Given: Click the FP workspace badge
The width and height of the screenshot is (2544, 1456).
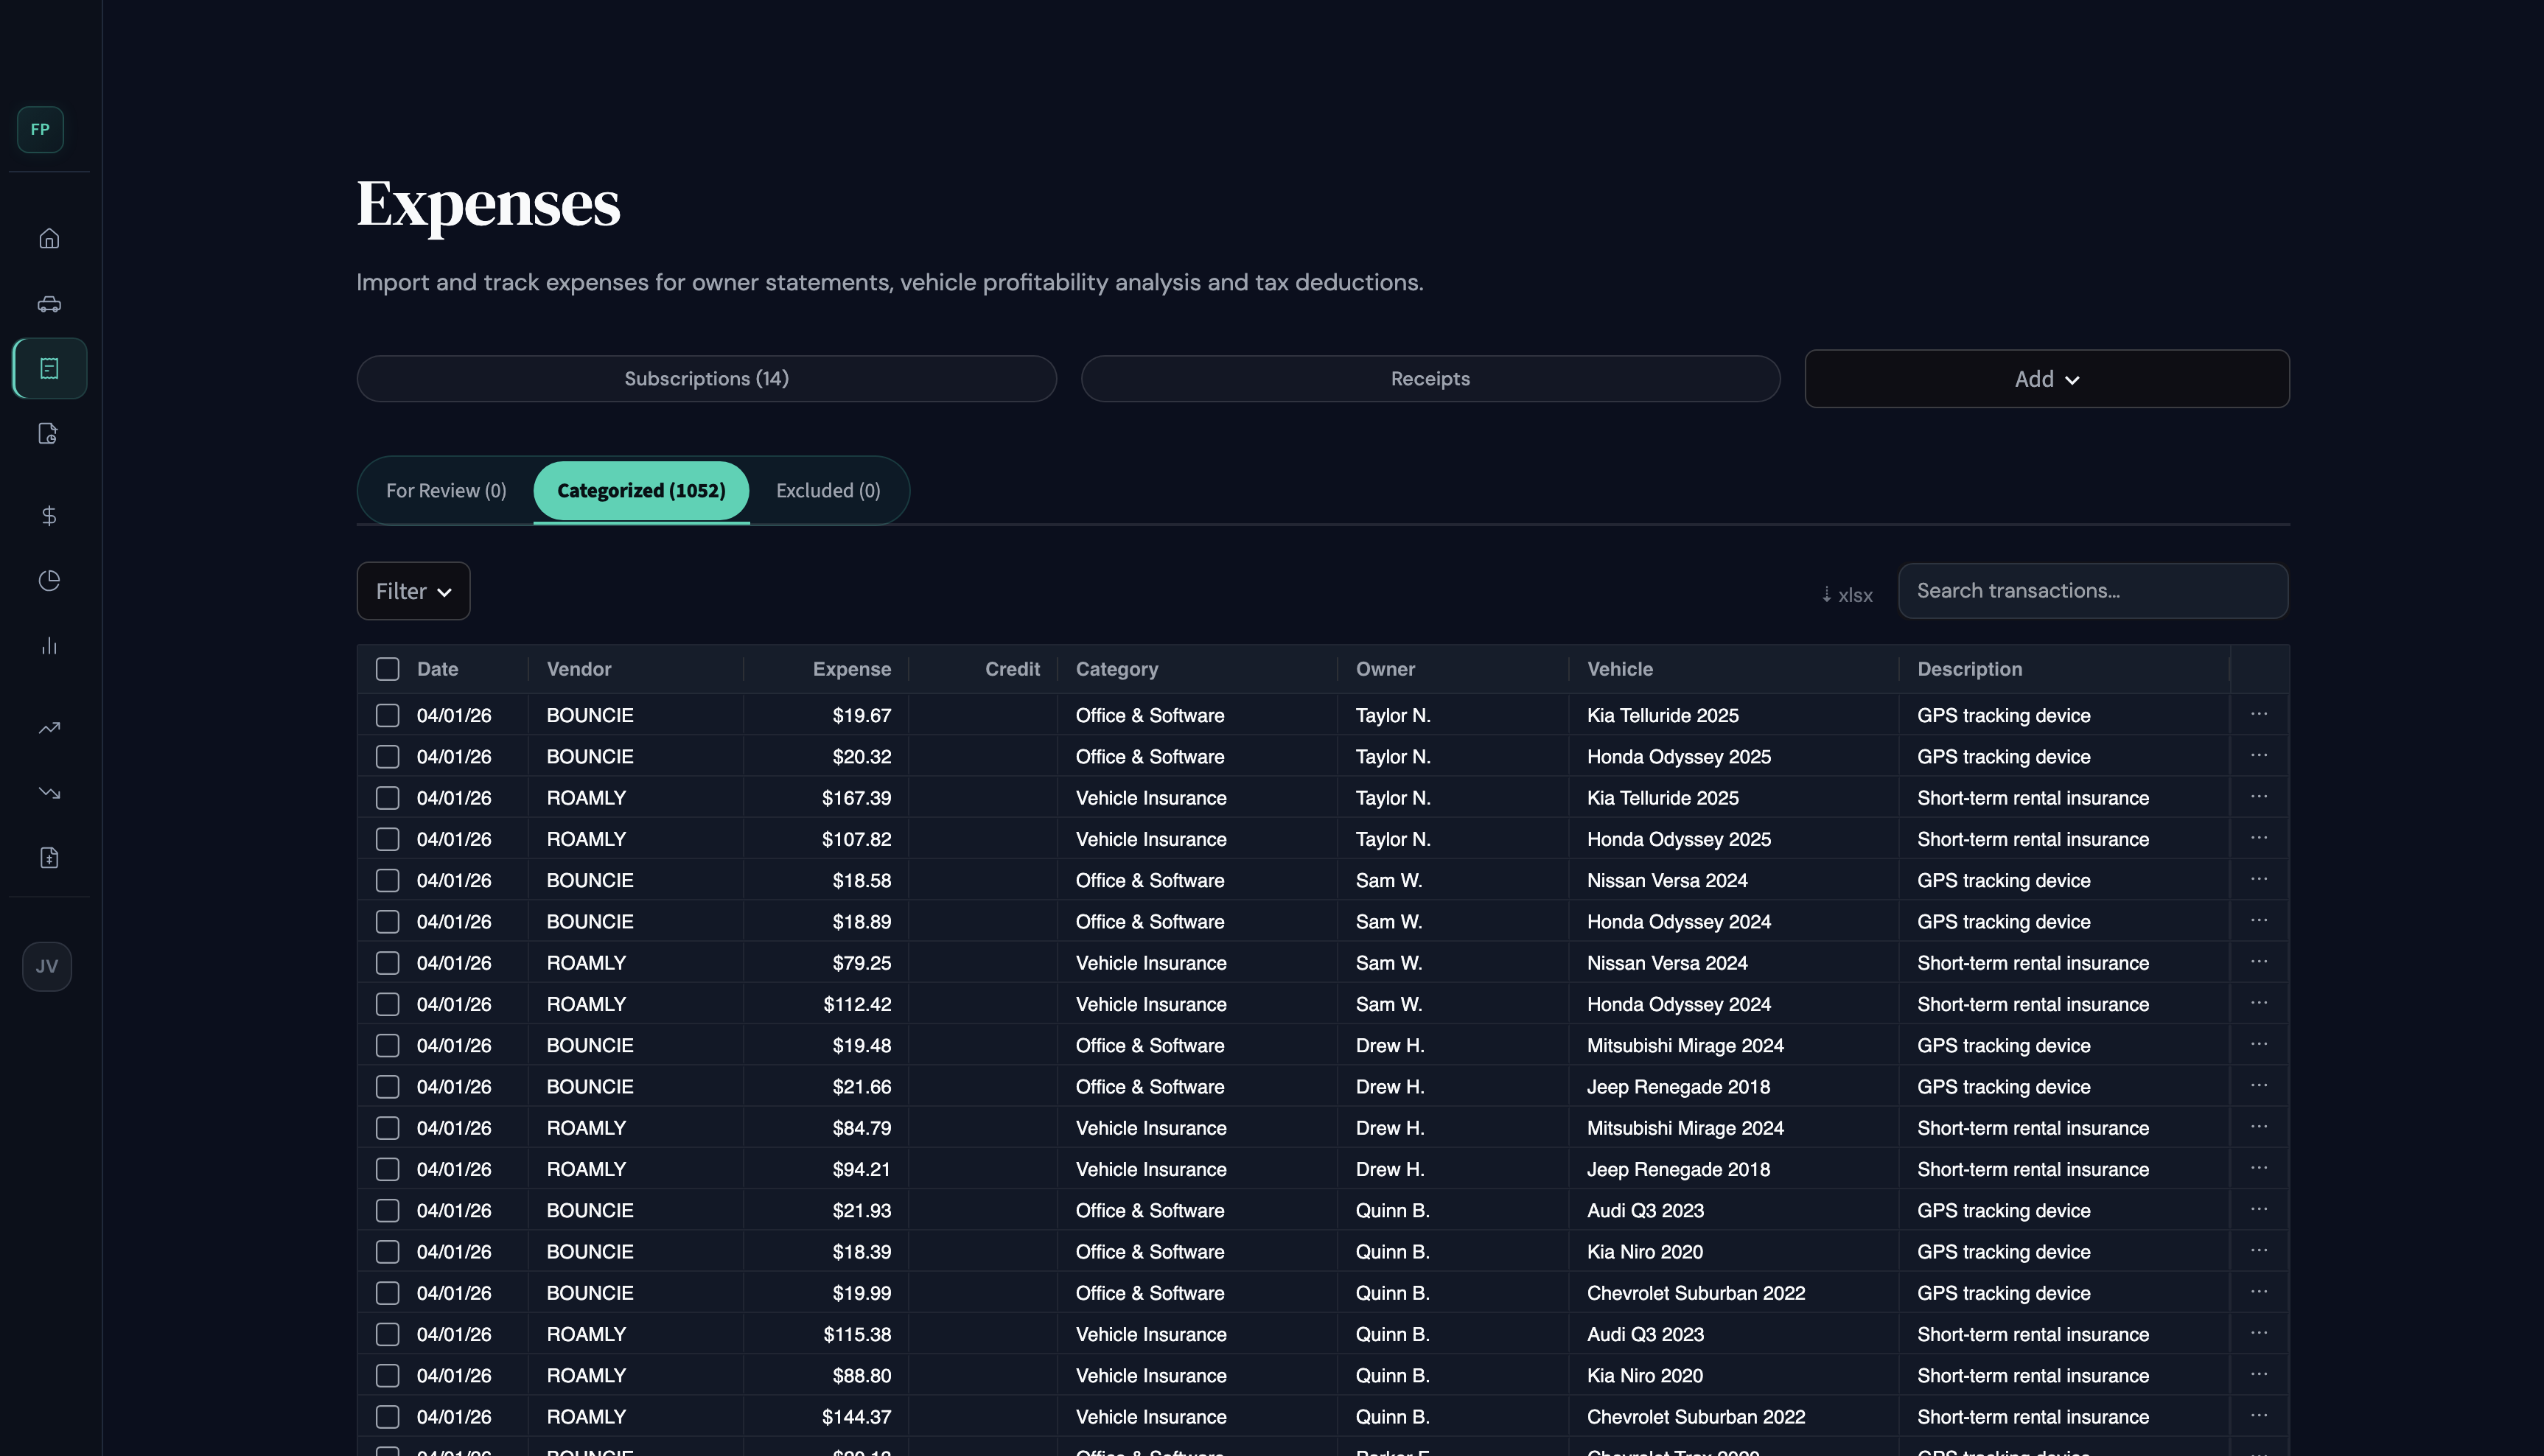Looking at the screenshot, I should point(40,129).
